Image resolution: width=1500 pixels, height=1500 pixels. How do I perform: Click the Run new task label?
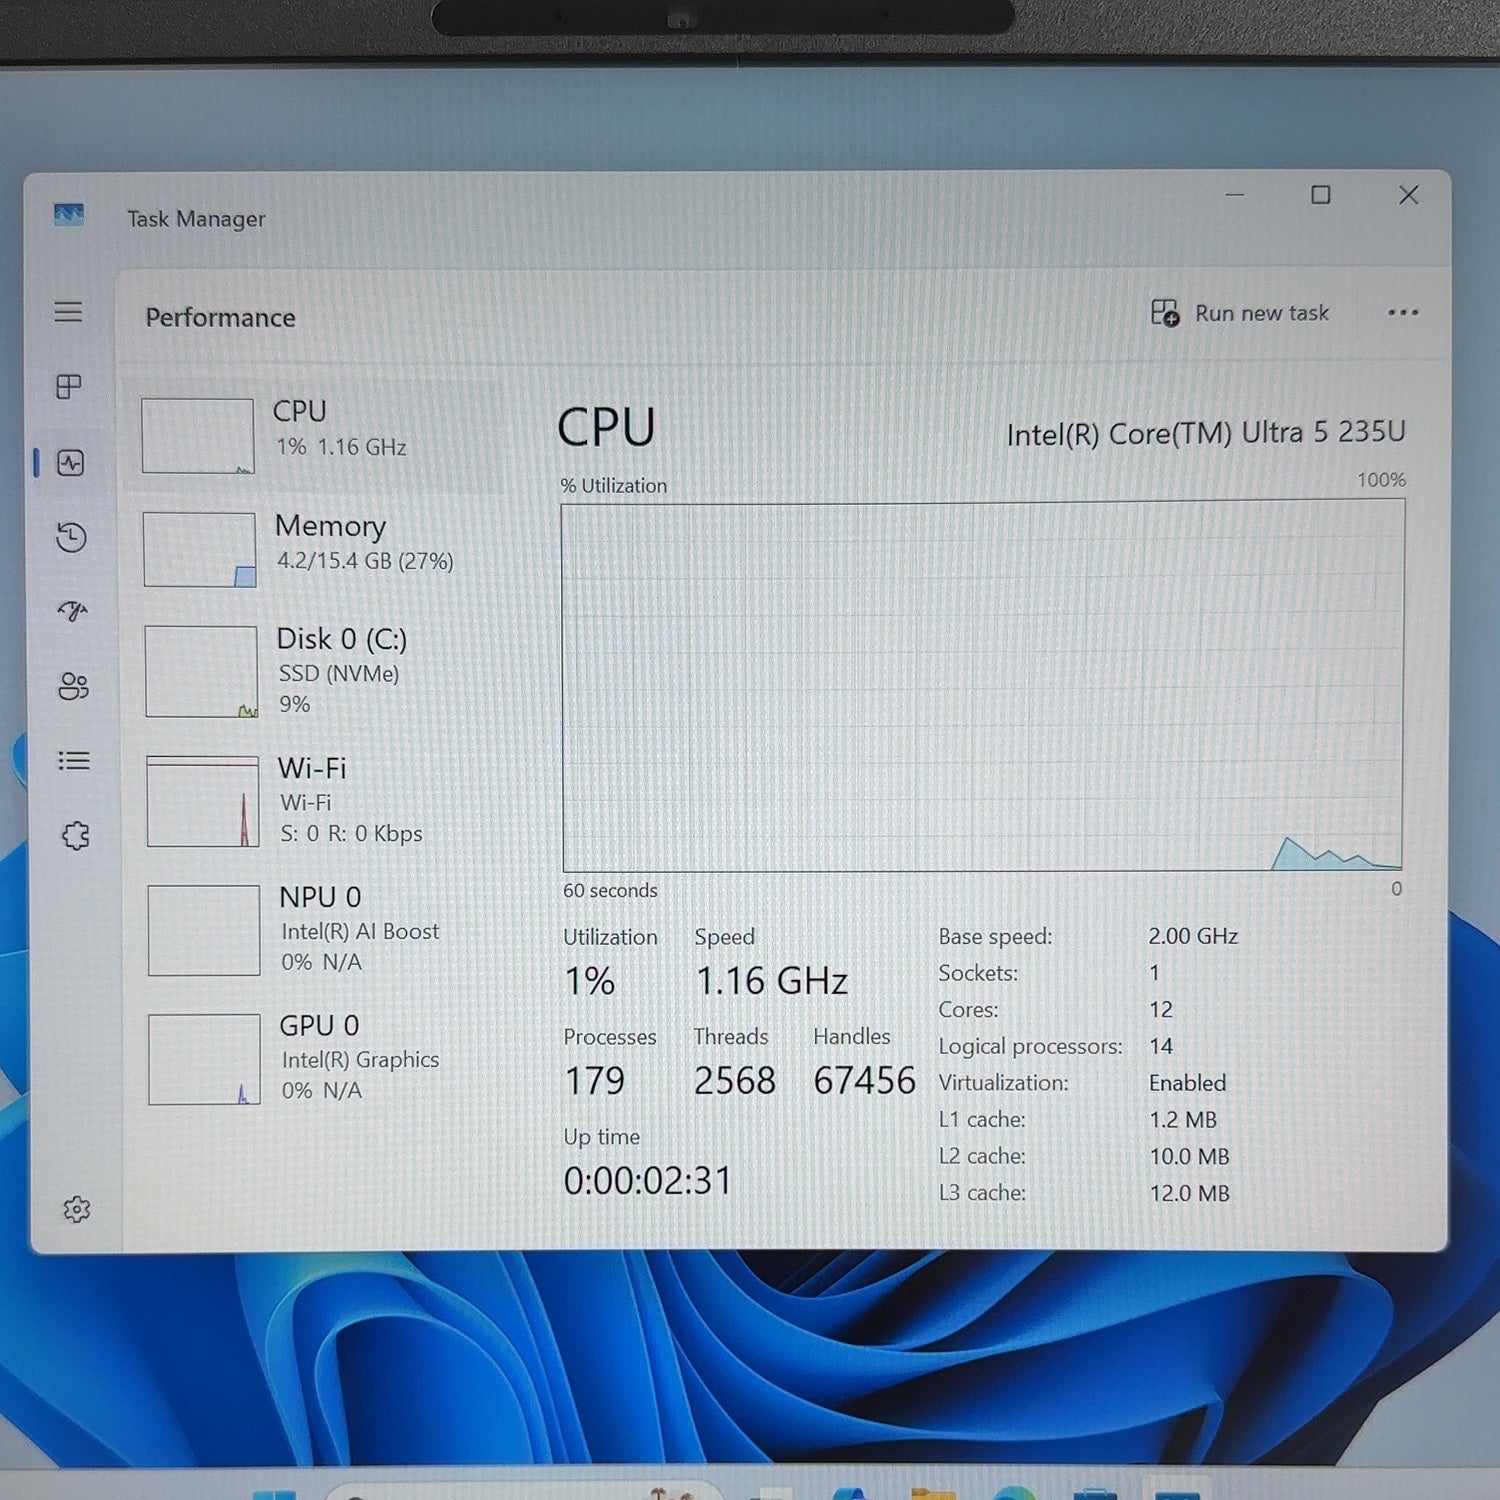[x=1262, y=314]
